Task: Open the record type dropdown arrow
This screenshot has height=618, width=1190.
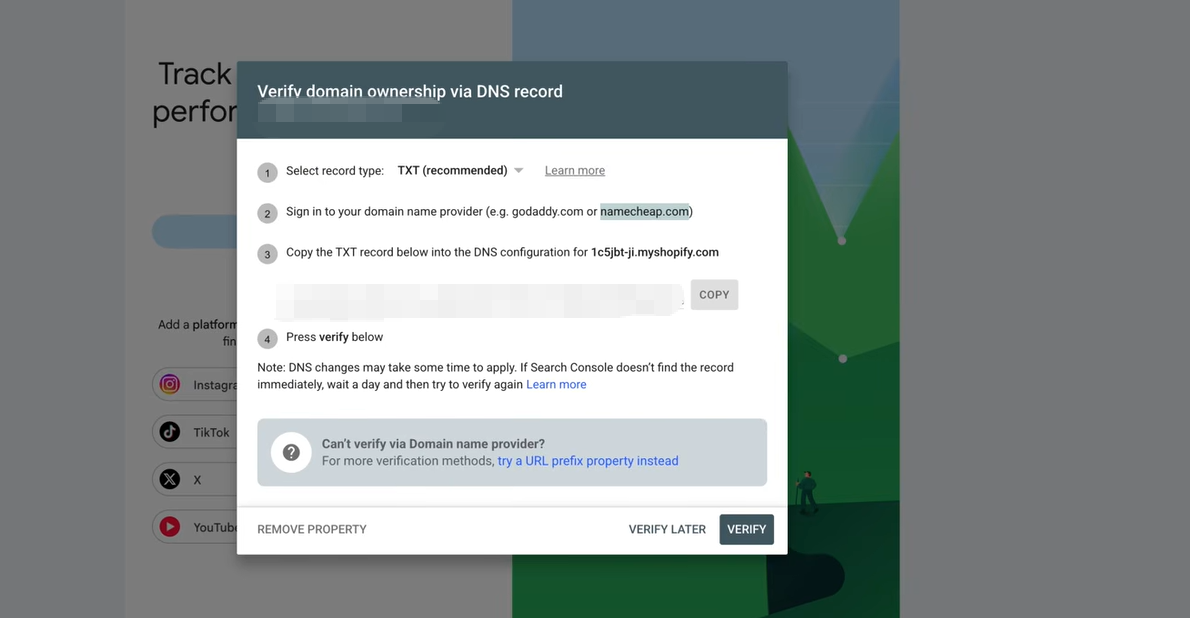Action: (x=519, y=171)
